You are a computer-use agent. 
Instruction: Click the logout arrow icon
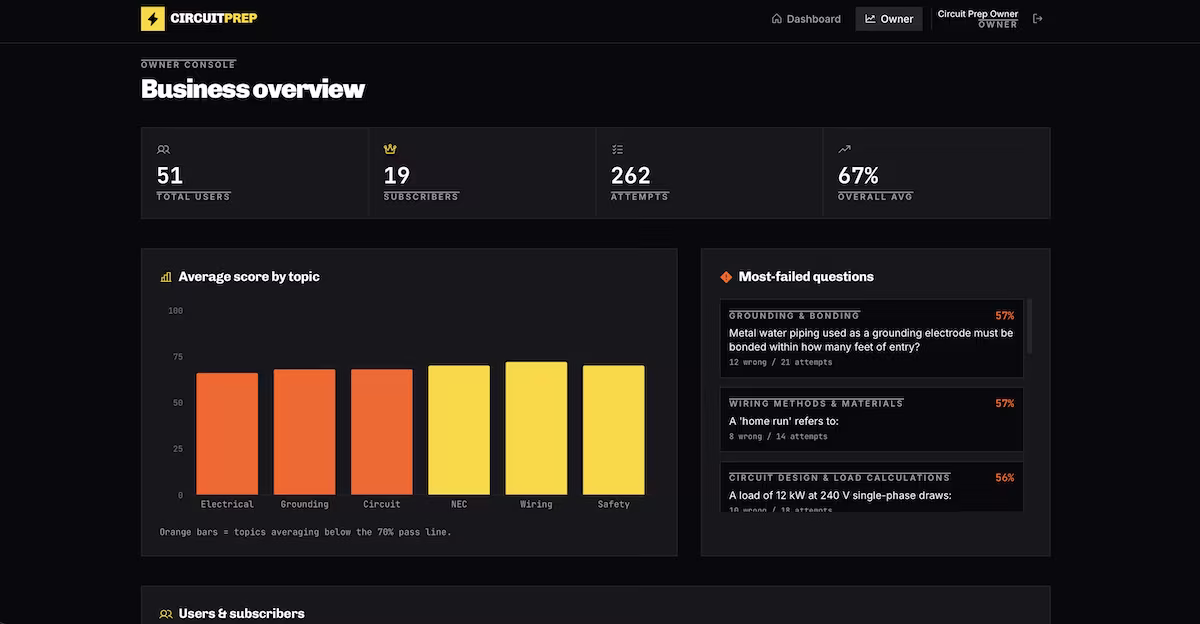1038,19
